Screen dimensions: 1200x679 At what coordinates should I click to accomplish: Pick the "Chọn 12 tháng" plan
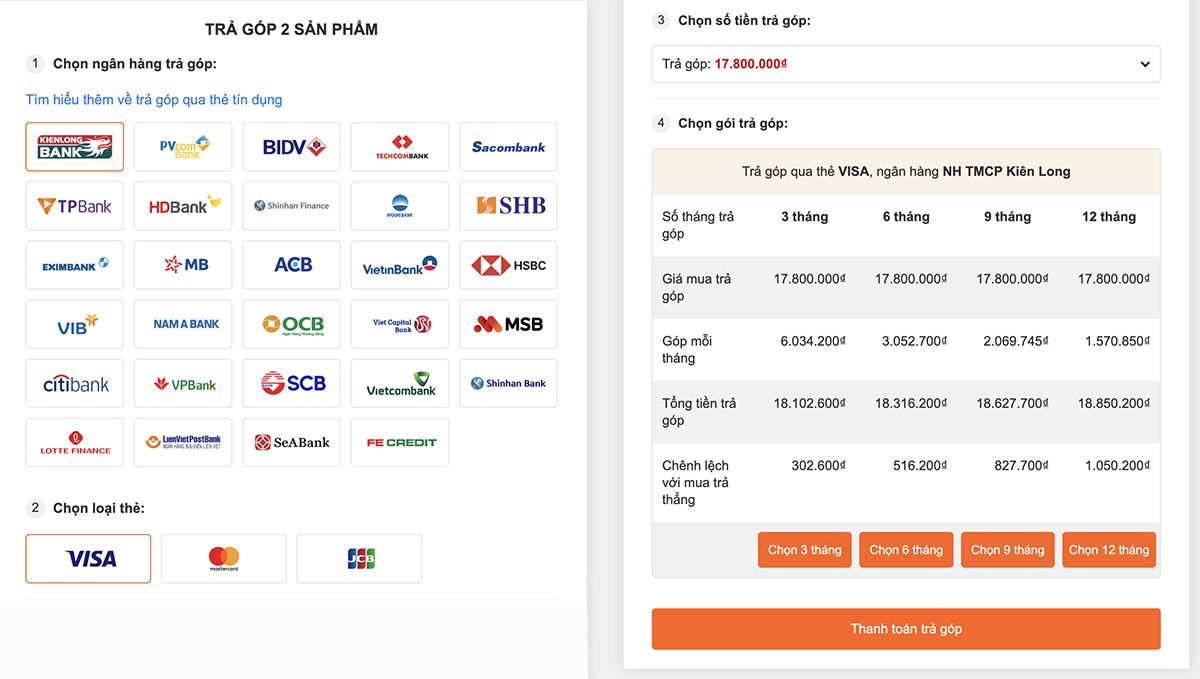(x=1109, y=550)
